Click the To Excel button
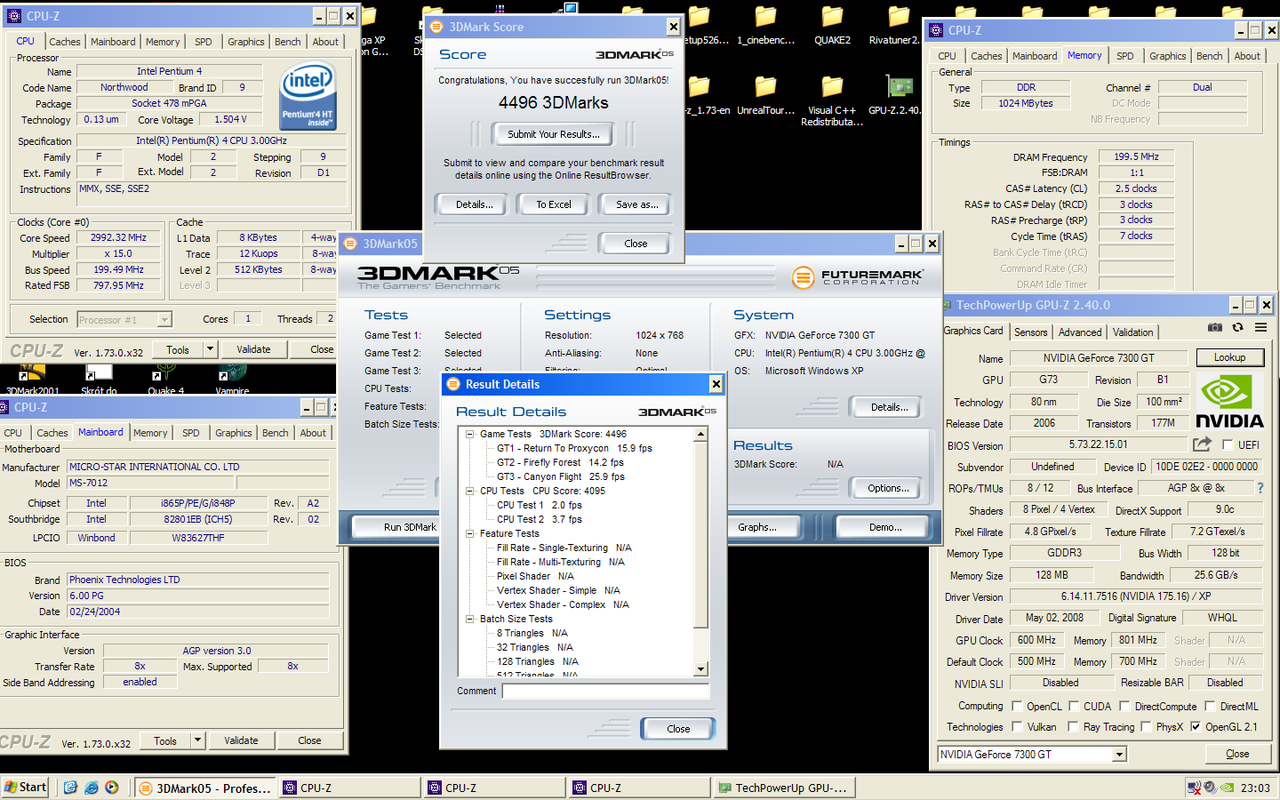 pyautogui.click(x=553, y=204)
